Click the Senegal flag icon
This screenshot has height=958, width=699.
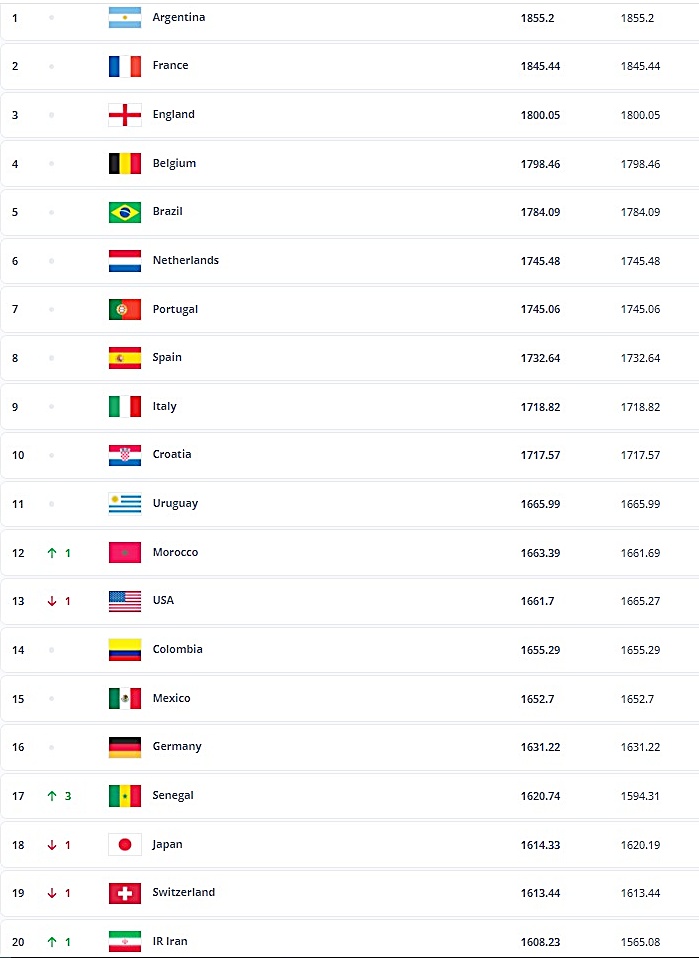pos(125,796)
